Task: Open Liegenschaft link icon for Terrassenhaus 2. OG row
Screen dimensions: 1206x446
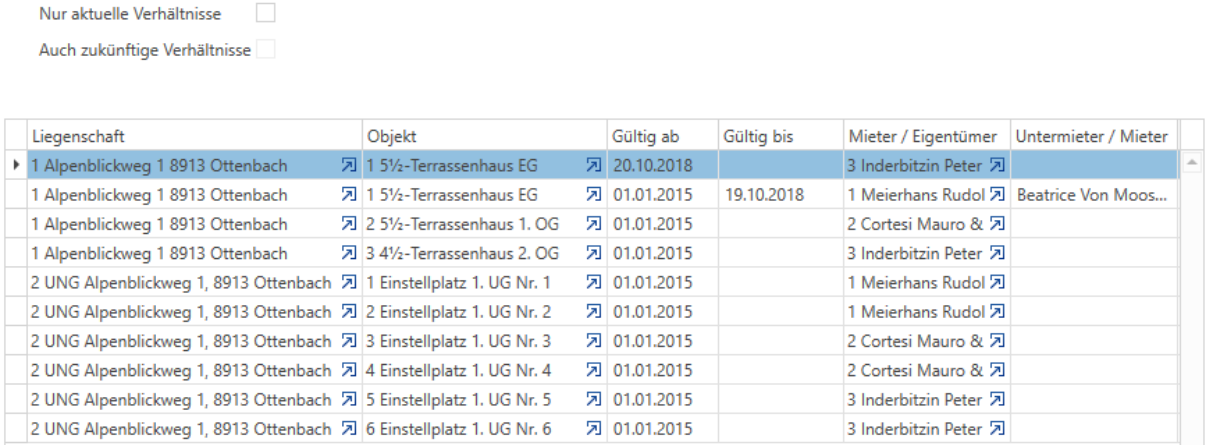Action: (x=348, y=253)
